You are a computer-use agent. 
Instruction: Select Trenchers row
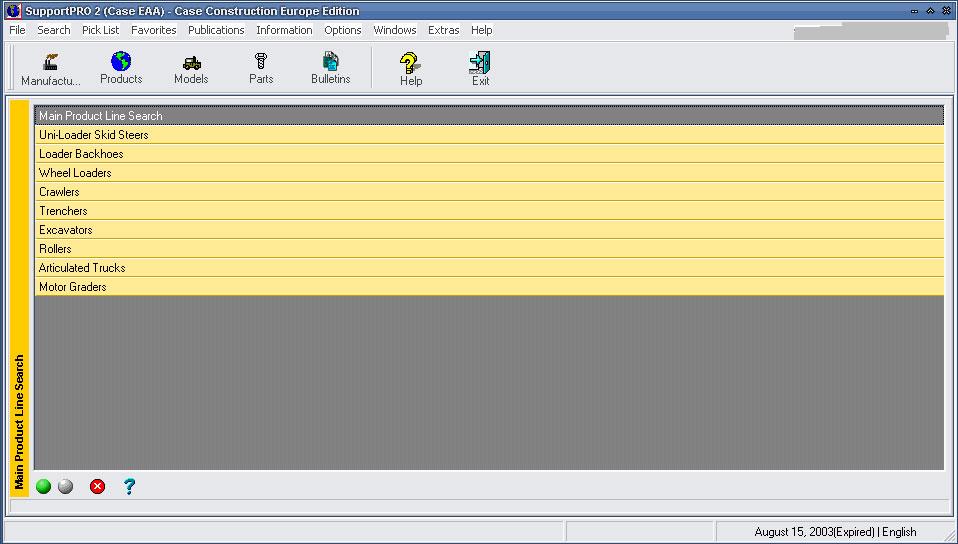[x=489, y=211]
